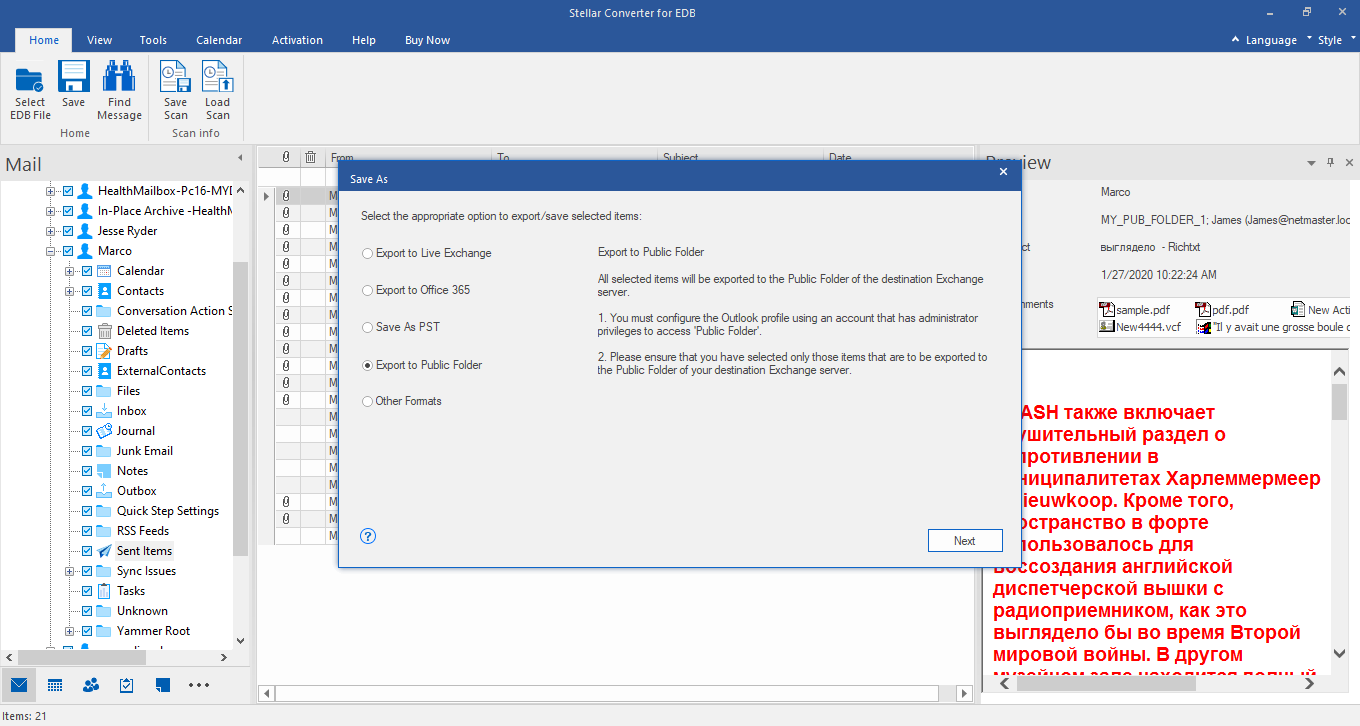Open the Calendar ribbon tab
Image resolution: width=1360 pixels, height=726 pixels.
click(x=219, y=40)
